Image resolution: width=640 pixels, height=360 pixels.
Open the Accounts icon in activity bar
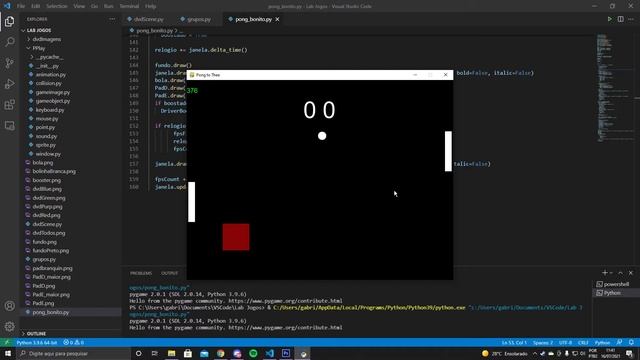(9, 306)
